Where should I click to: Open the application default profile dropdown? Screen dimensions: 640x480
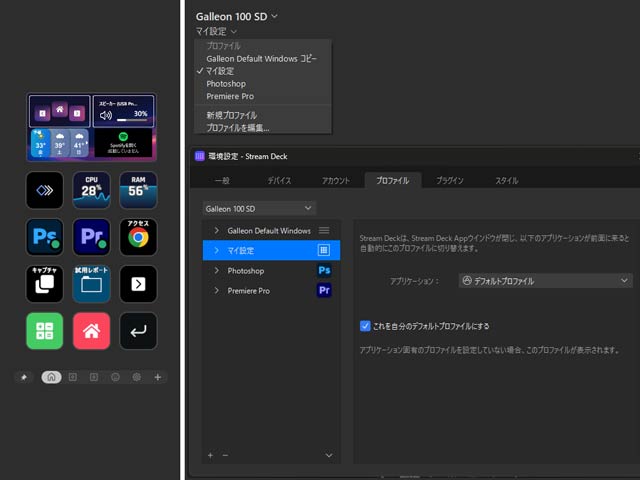point(545,281)
